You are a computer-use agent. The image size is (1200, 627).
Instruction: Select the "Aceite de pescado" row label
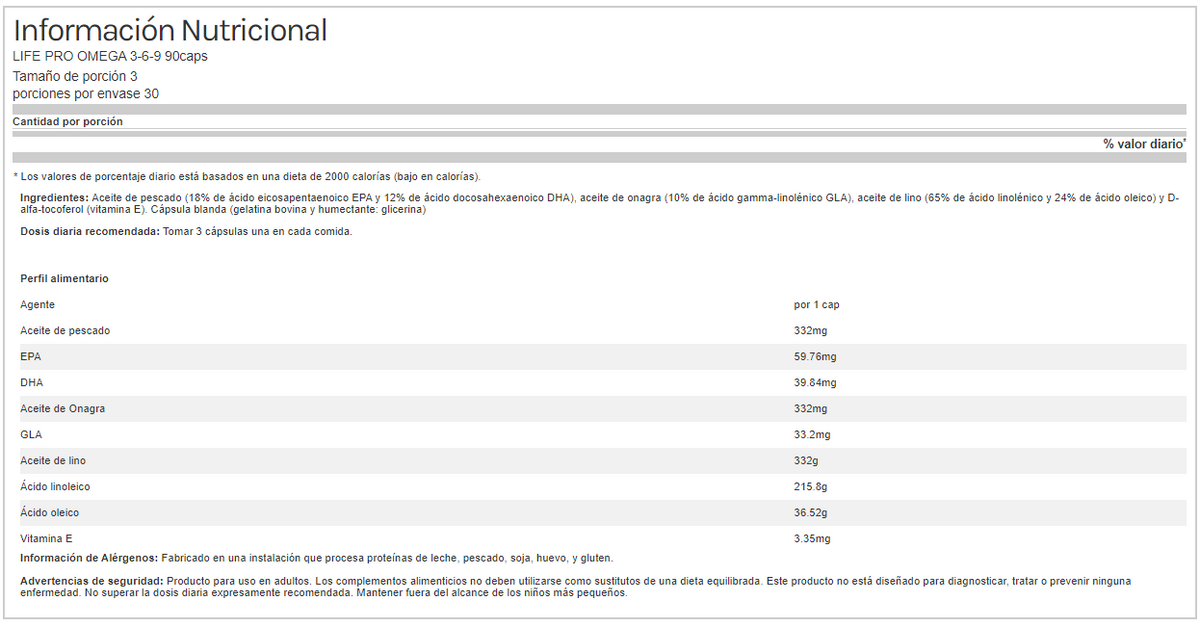(65, 330)
